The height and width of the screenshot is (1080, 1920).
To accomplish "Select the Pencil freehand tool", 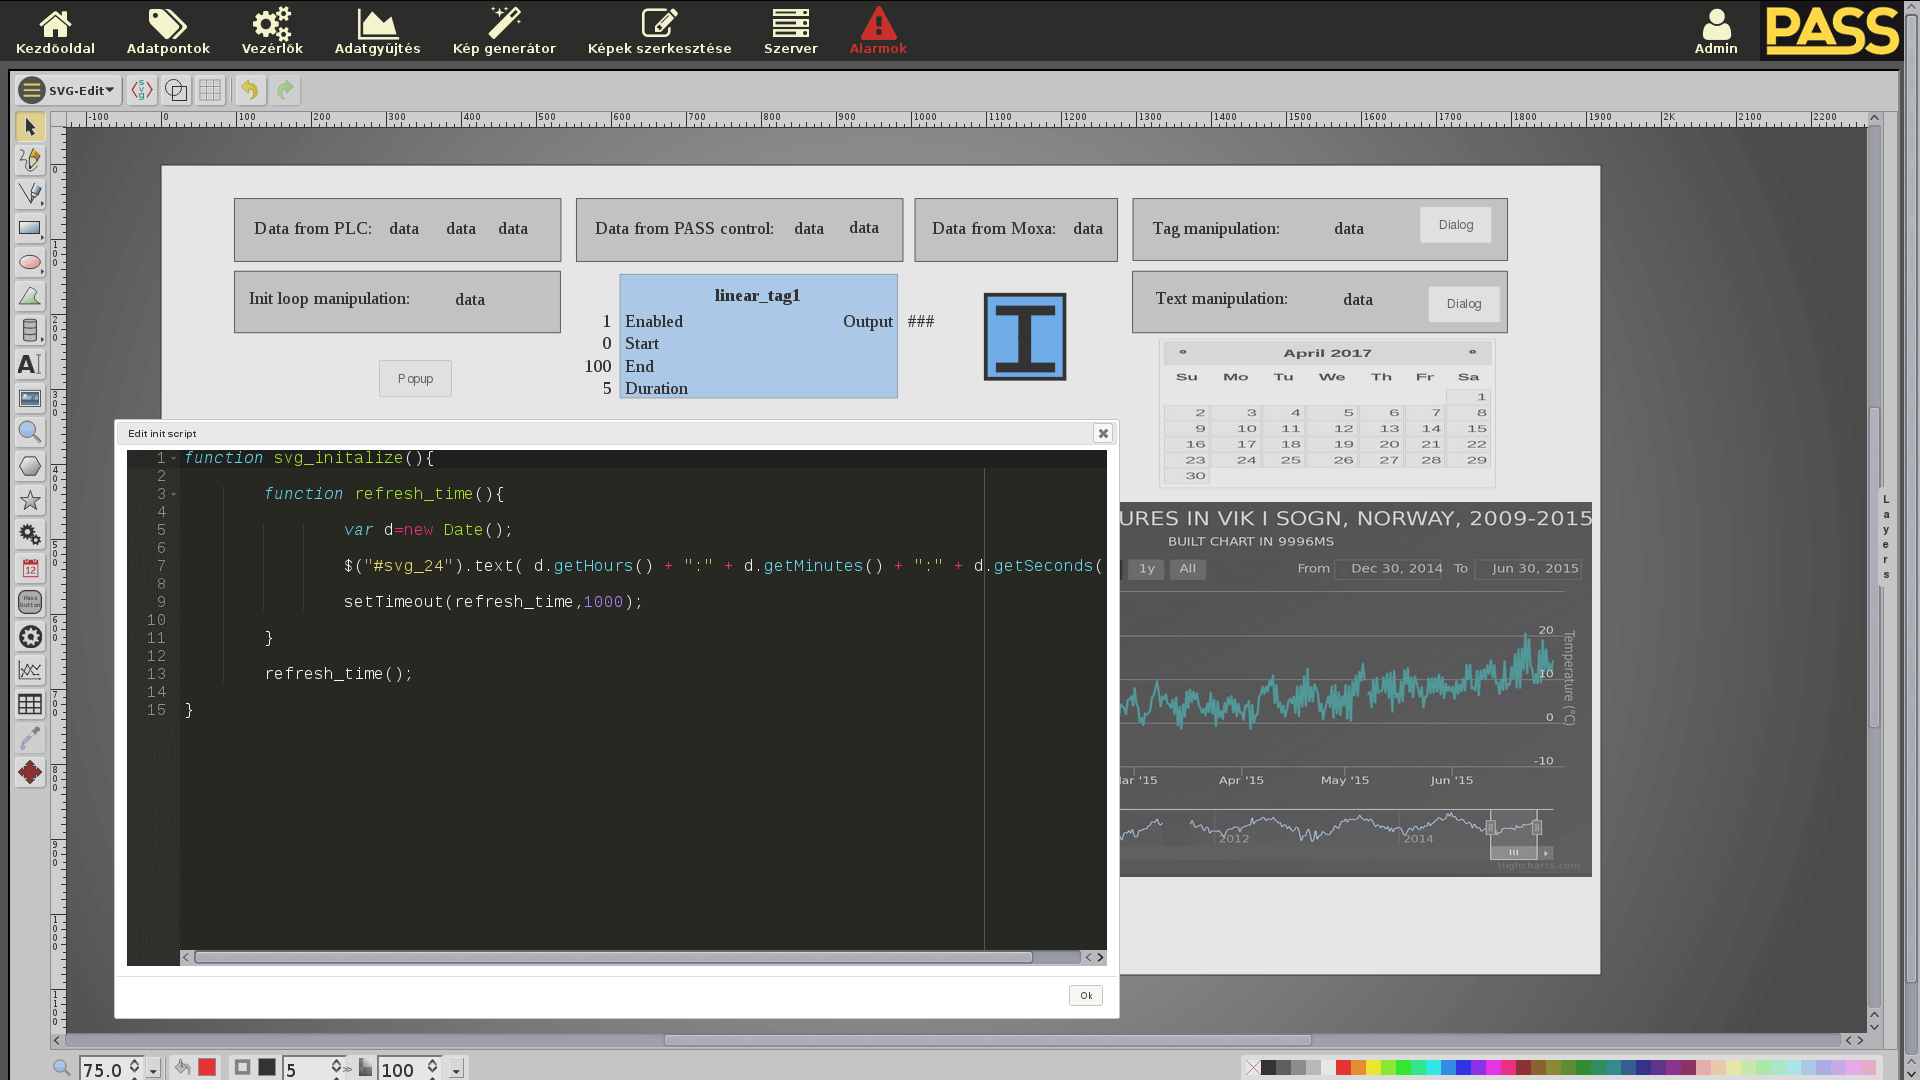I will click(30, 160).
